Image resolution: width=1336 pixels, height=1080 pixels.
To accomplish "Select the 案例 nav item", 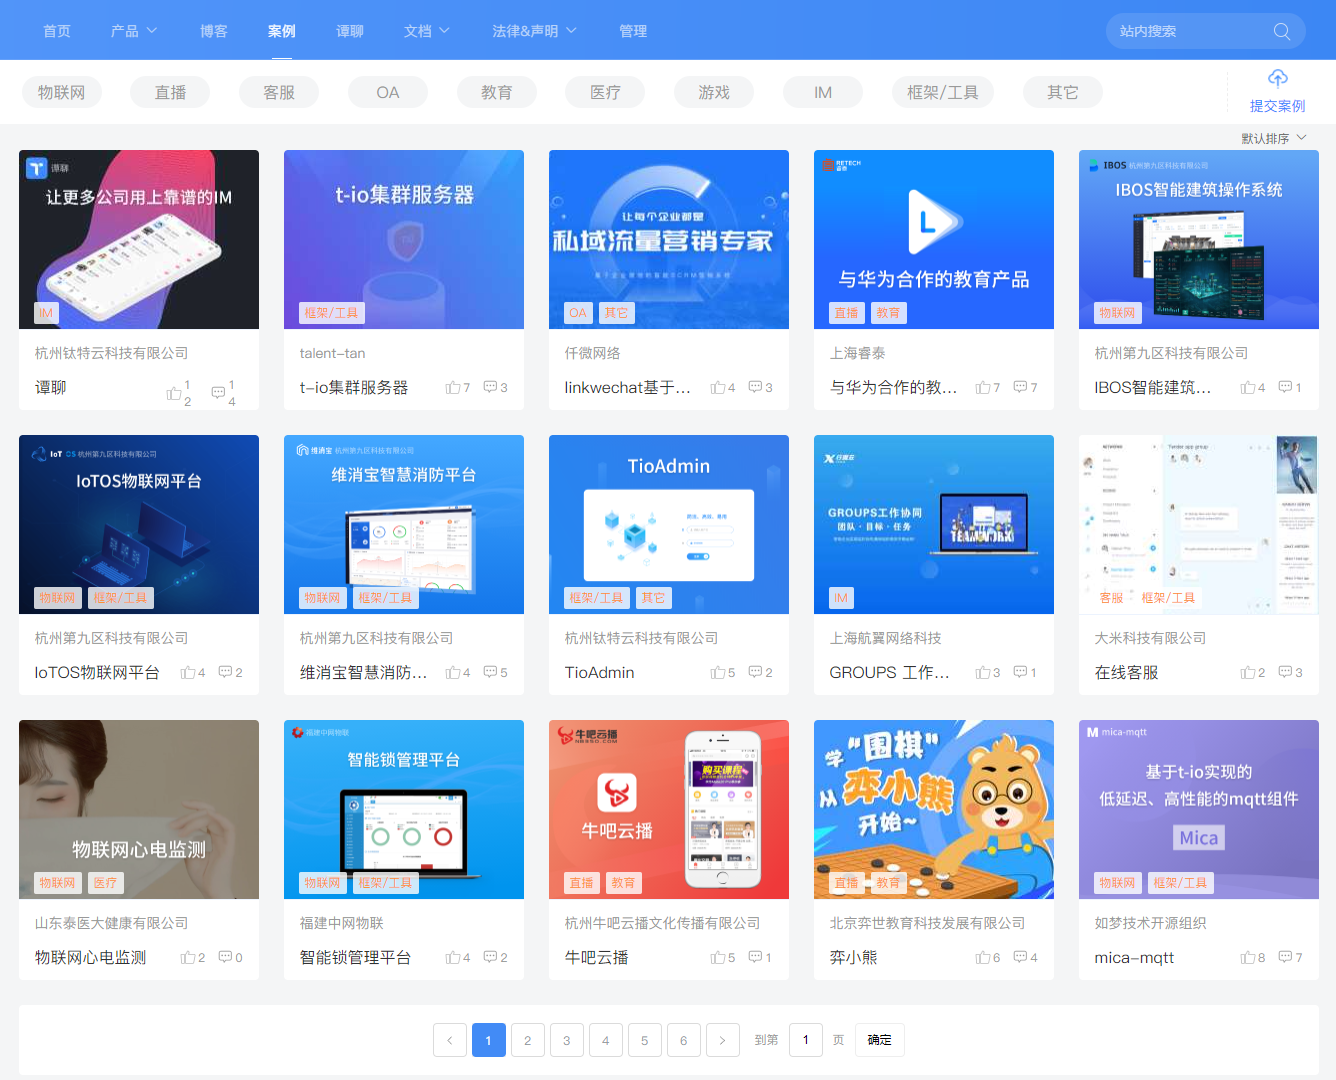I will point(282,31).
